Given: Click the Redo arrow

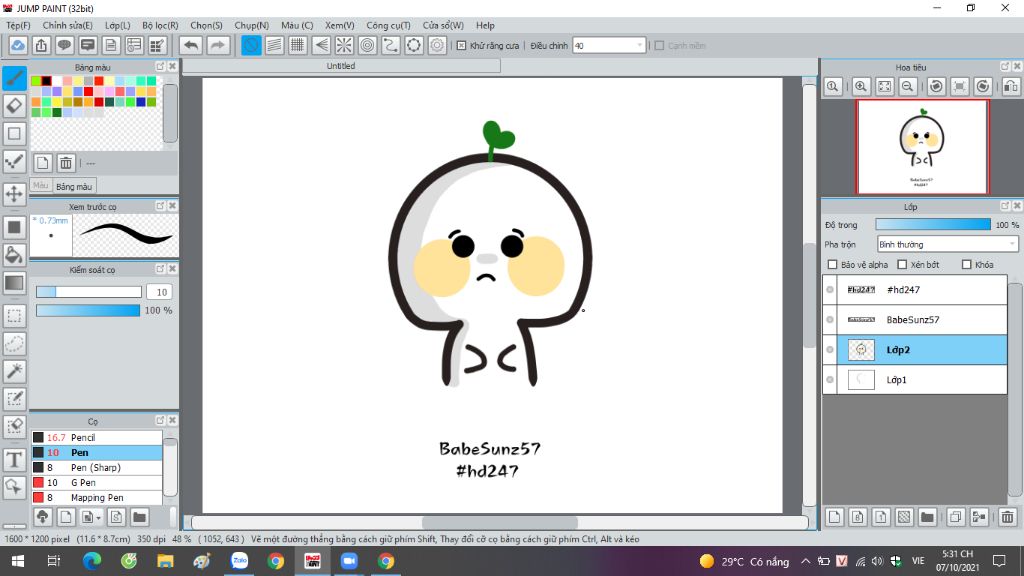Looking at the screenshot, I should (218, 45).
